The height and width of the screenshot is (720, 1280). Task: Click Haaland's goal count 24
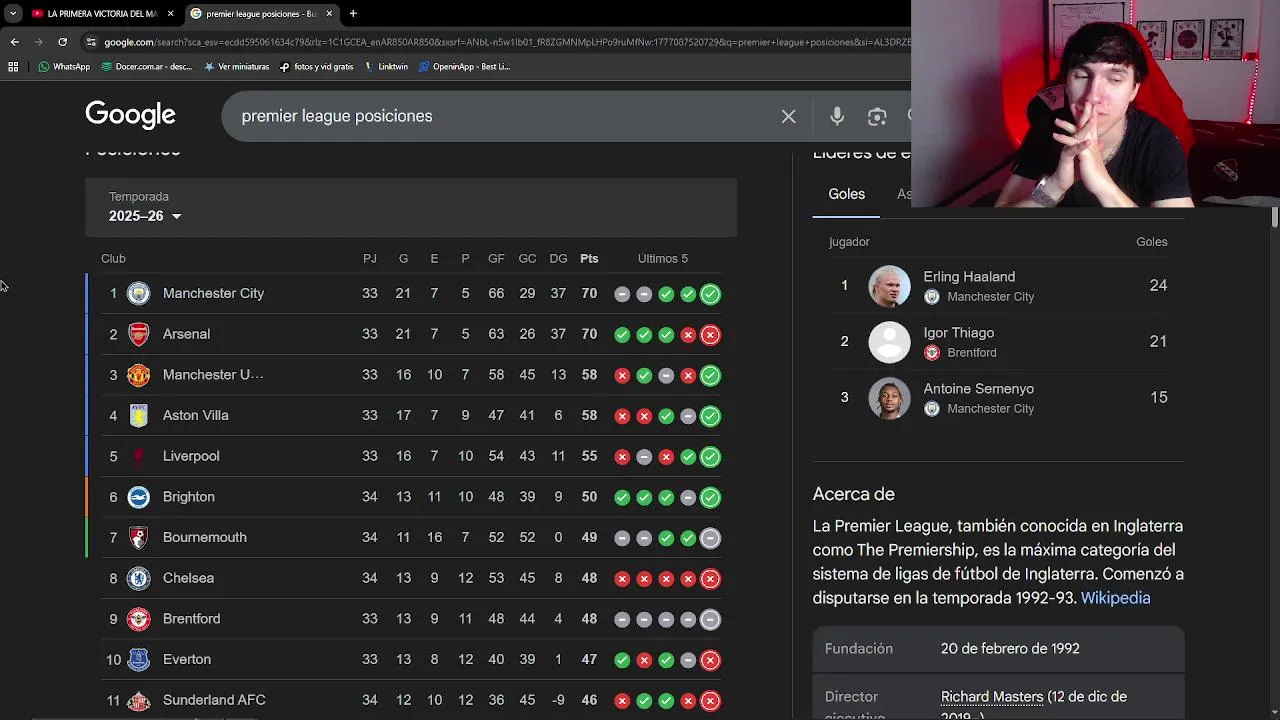point(1158,286)
